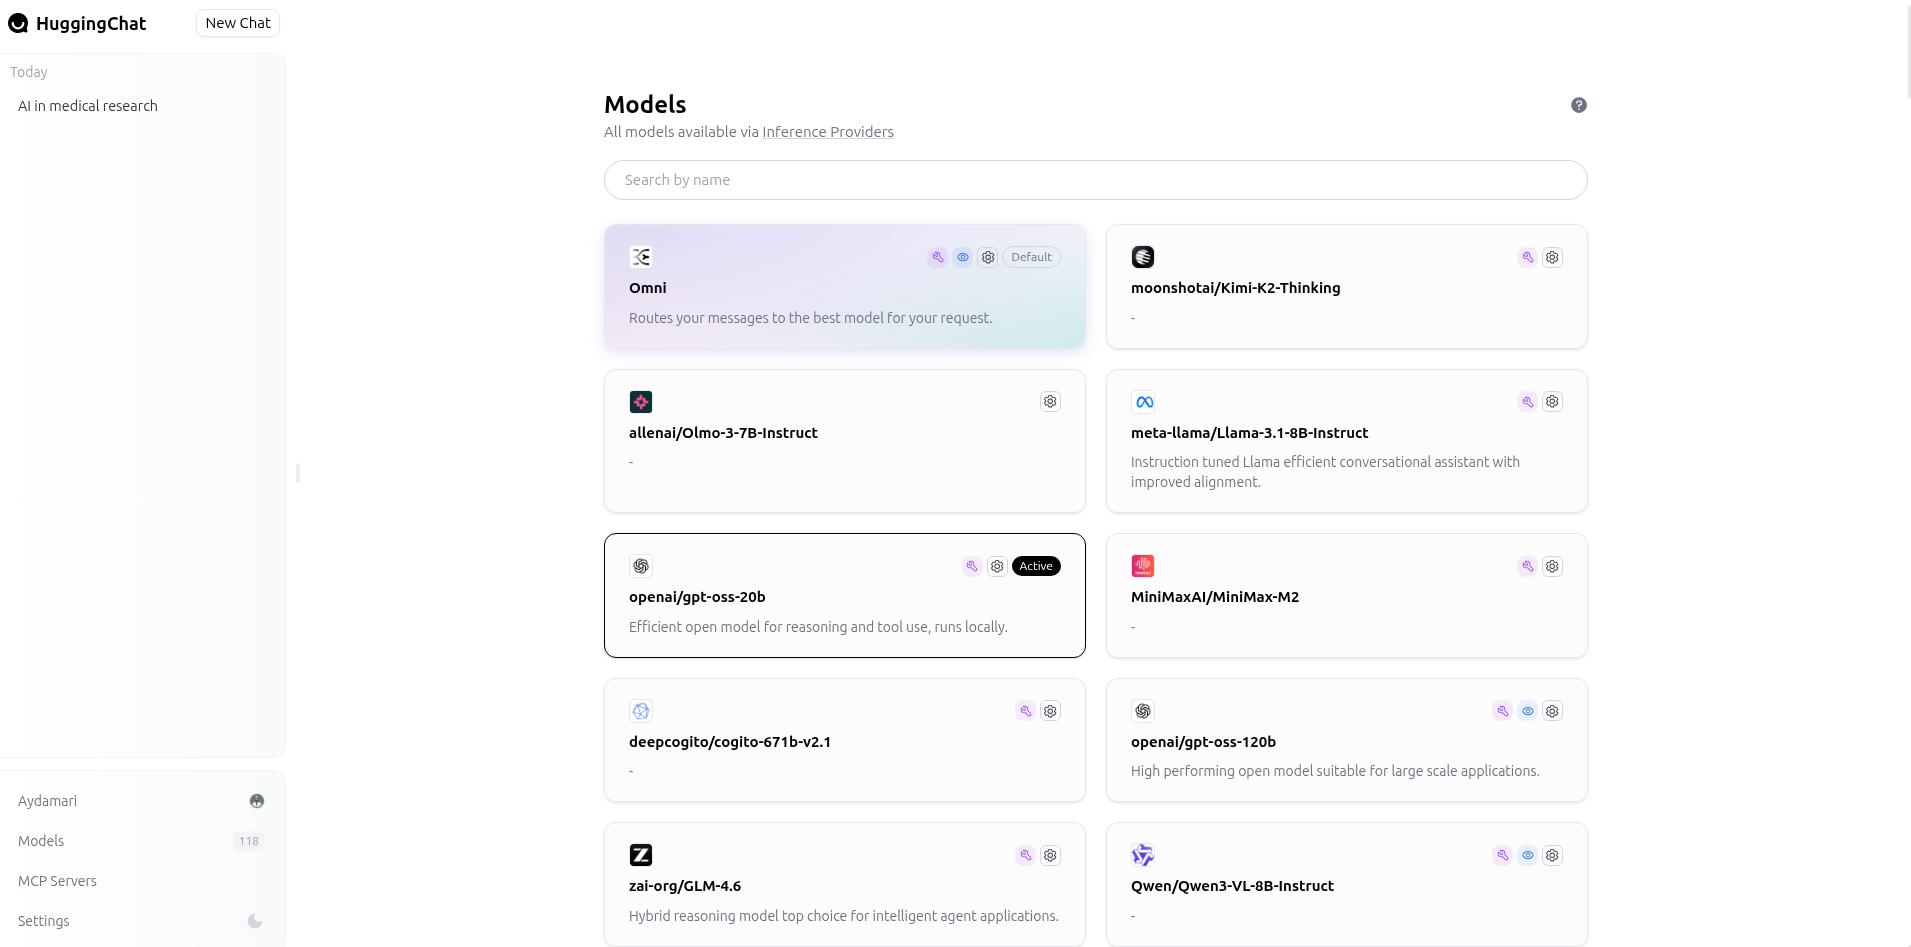
Task: Click the Aydamari user avatar icon
Action: pos(257,801)
